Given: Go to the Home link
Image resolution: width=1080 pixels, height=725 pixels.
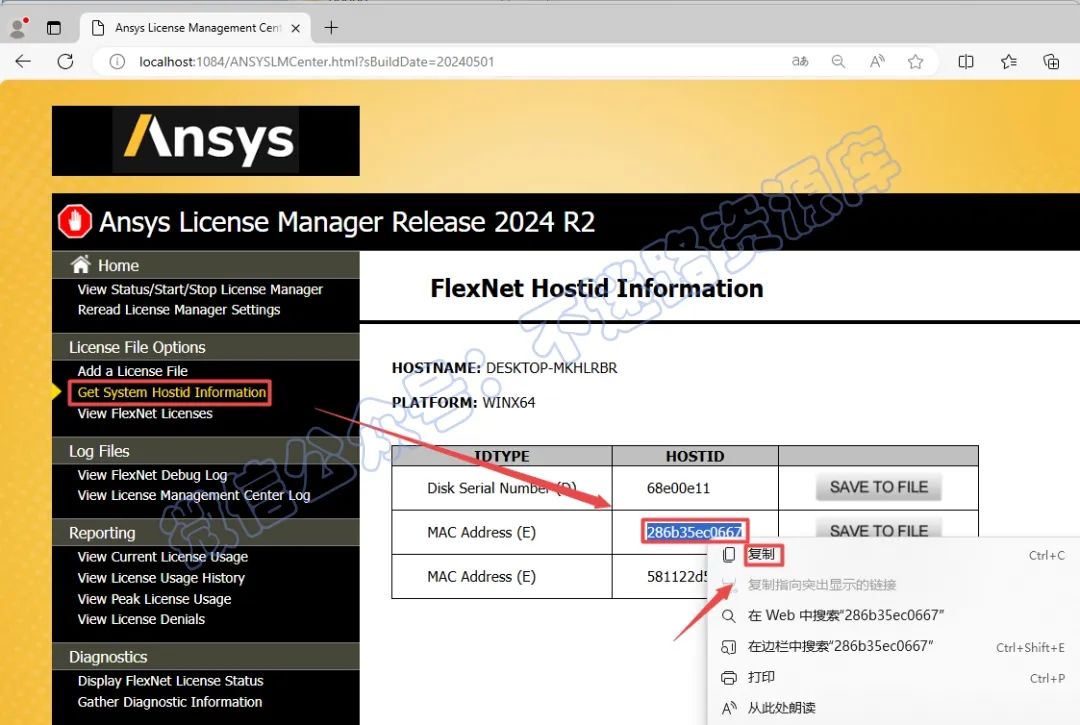Looking at the screenshot, I should (118, 265).
